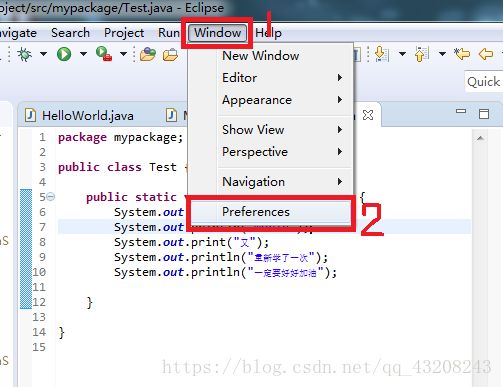Open the Debug dropdown arrow

pyautogui.click(x=43, y=54)
